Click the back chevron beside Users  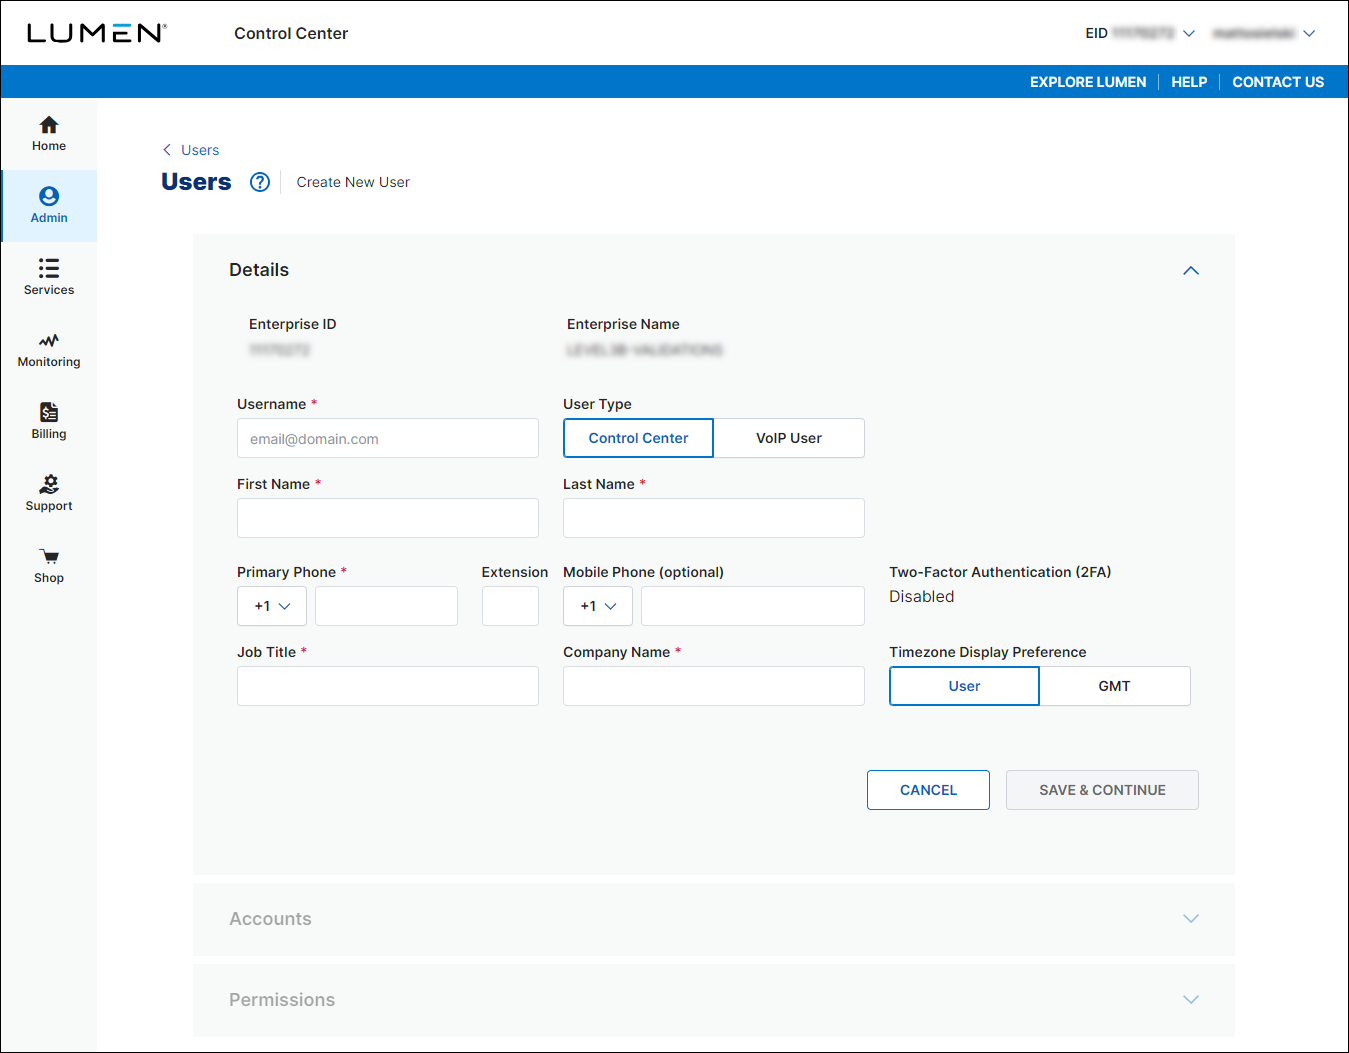click(x=167, y=150)
